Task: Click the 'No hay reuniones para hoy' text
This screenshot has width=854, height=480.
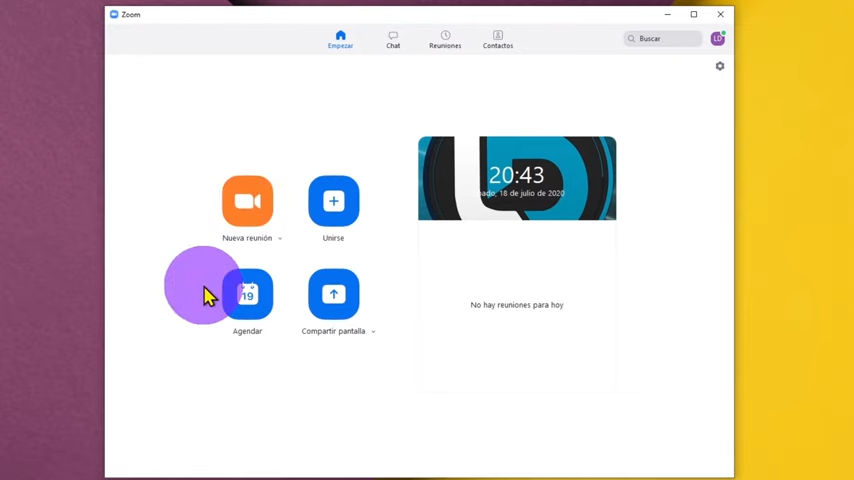Action: (x=517, y=305)
